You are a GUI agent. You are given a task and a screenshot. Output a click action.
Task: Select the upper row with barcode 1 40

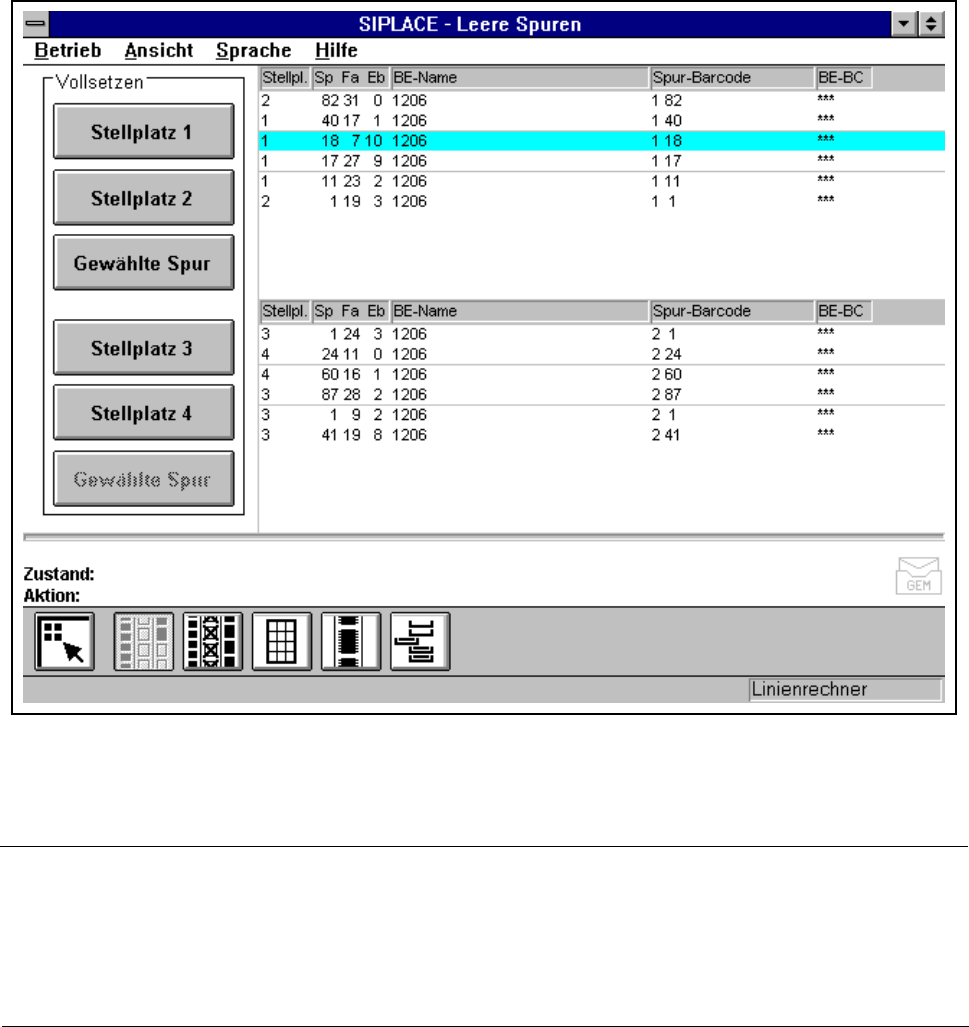[601, 121]
